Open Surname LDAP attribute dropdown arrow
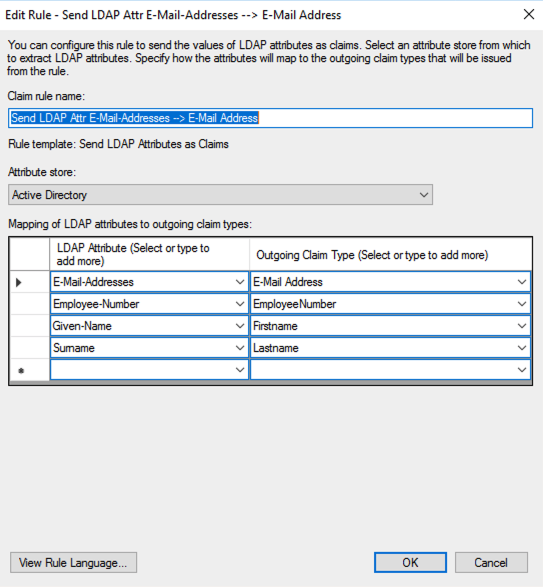 (x=240, y=348)
